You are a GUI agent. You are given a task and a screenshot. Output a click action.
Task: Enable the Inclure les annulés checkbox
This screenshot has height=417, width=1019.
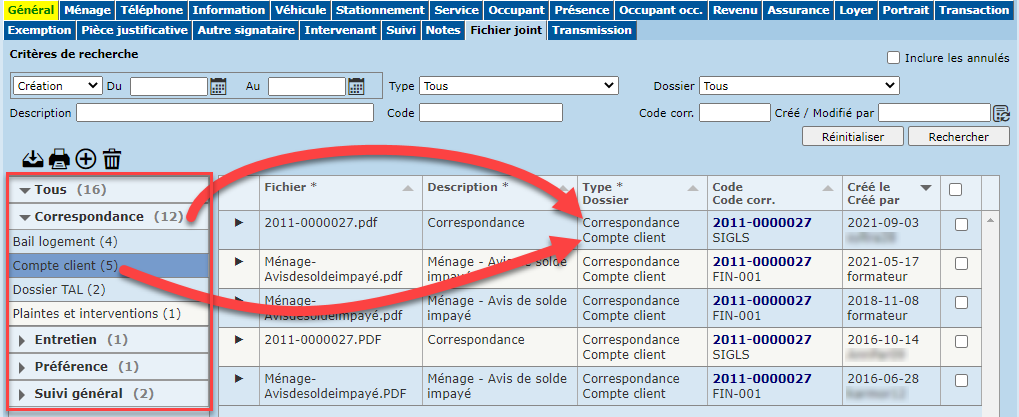point(894,58)
